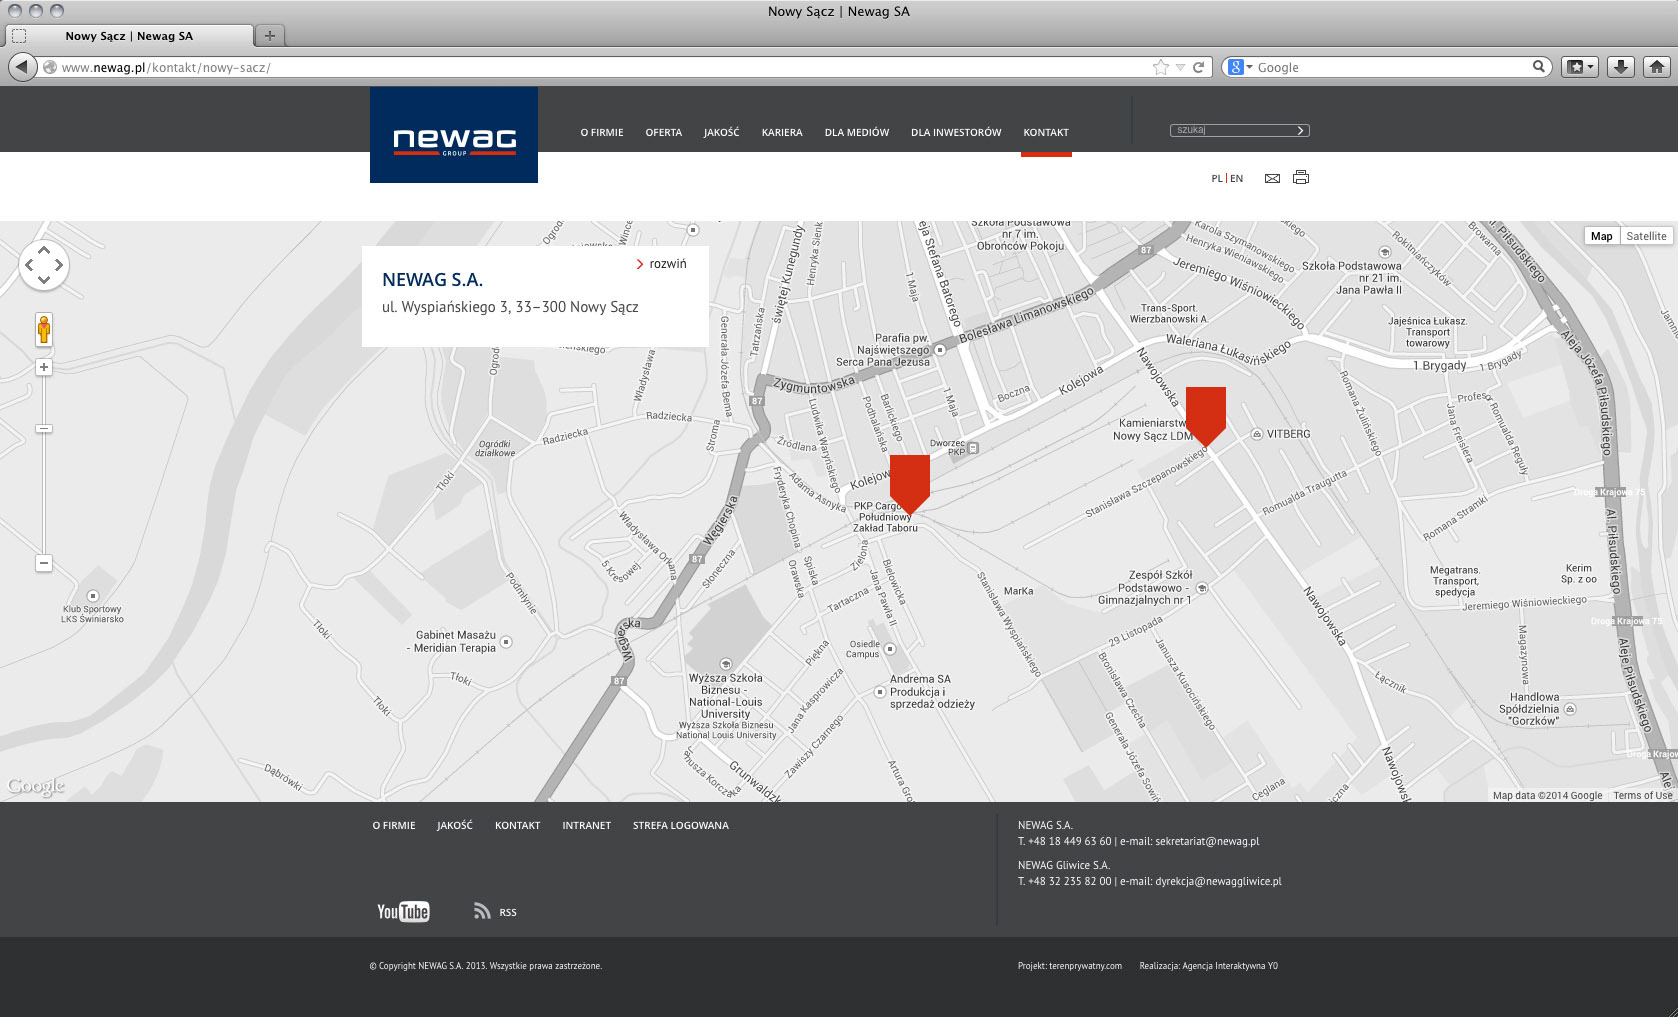The image size is (1678, 1017).
Task: Open footer link INTRANET
Action: pyautogui.click(x=587, y=826)
